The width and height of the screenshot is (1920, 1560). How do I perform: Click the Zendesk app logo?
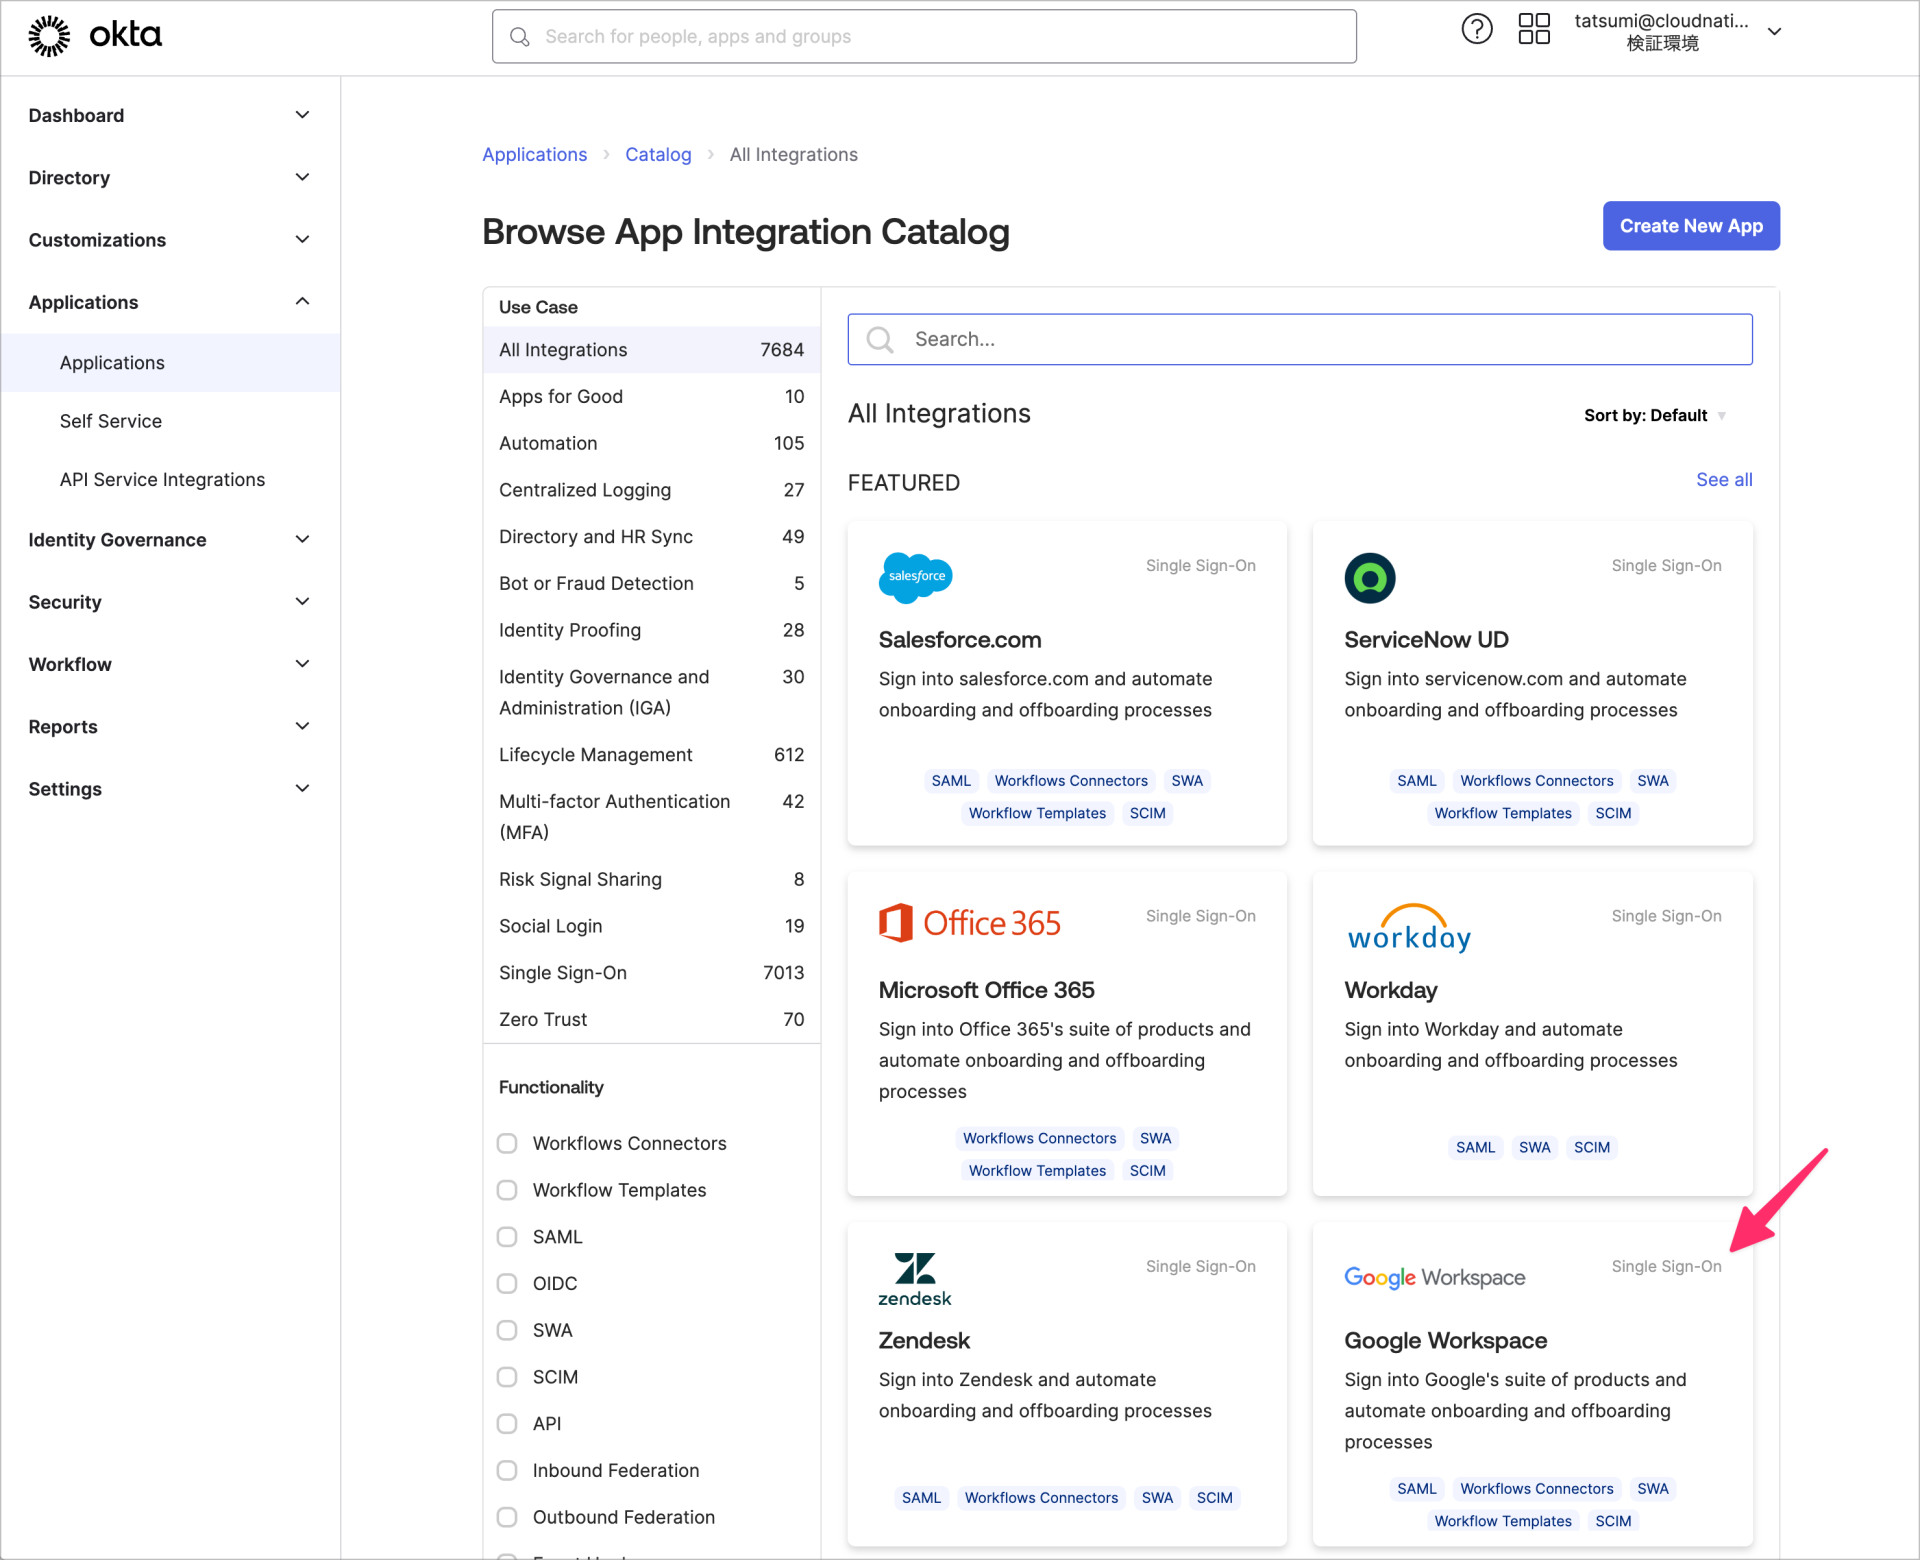pos(913,1277)
